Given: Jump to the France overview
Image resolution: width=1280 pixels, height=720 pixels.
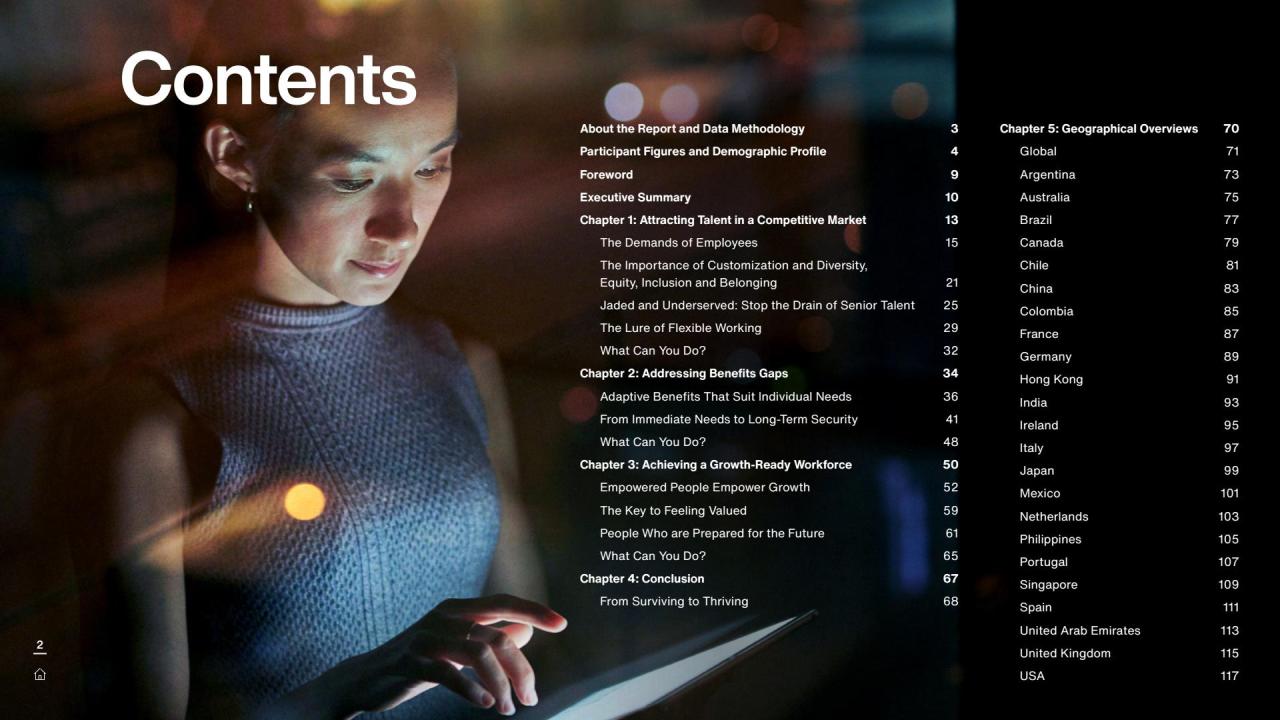Looking at the screenshot, I should (x=1039, y=335).
